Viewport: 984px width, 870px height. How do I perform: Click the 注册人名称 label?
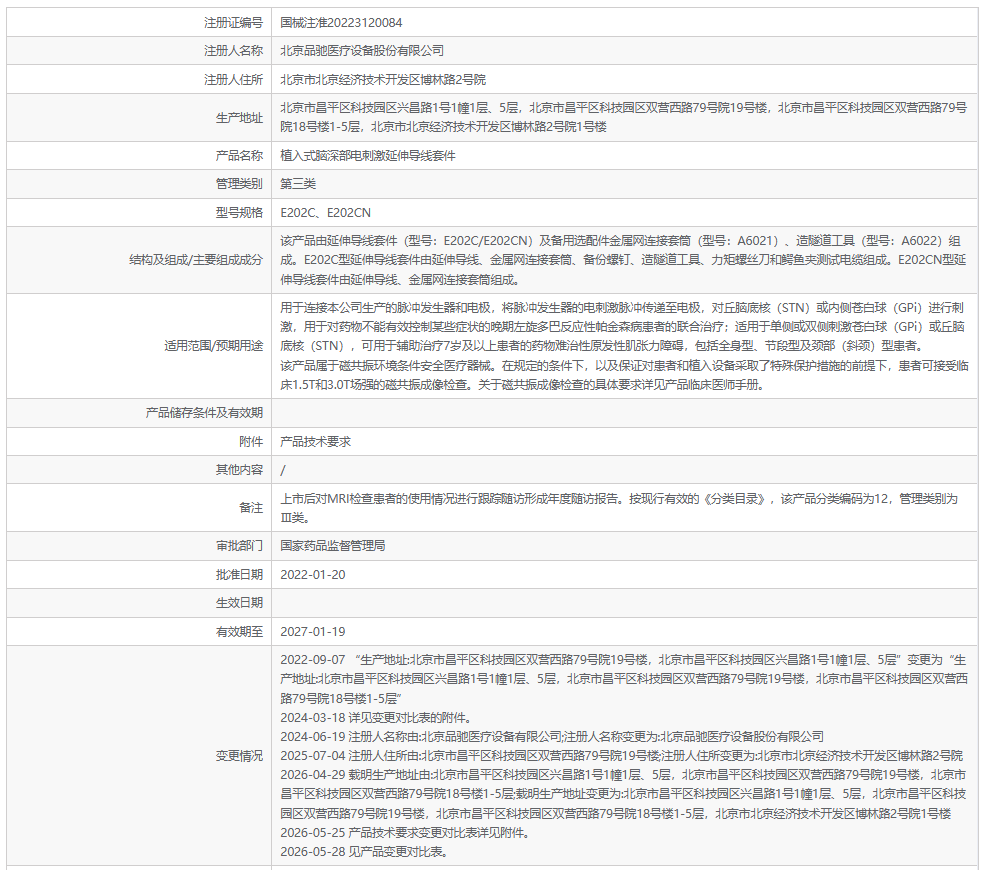click(x=233, y=51)
